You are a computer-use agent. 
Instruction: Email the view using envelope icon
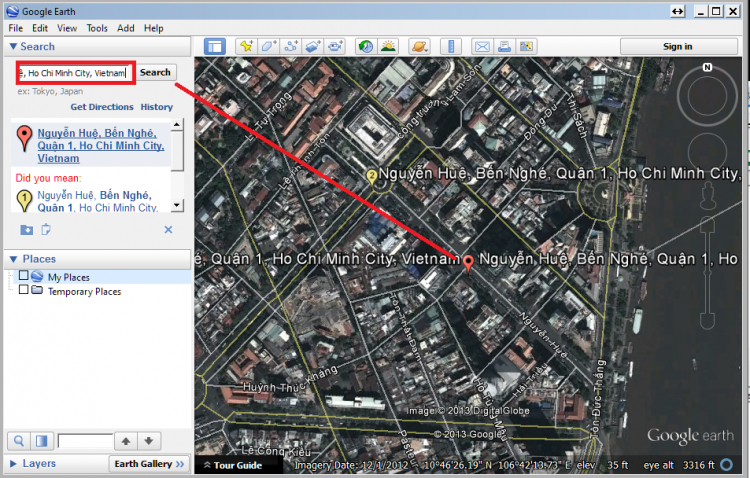coord(482,46)
